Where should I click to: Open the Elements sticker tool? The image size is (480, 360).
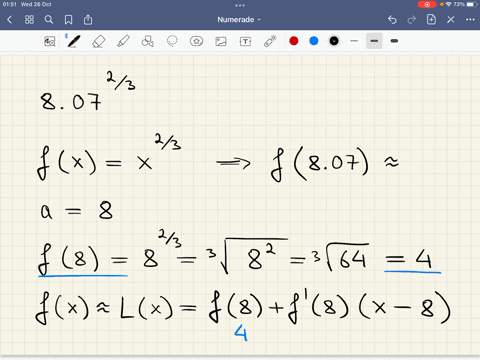point(196,41)
